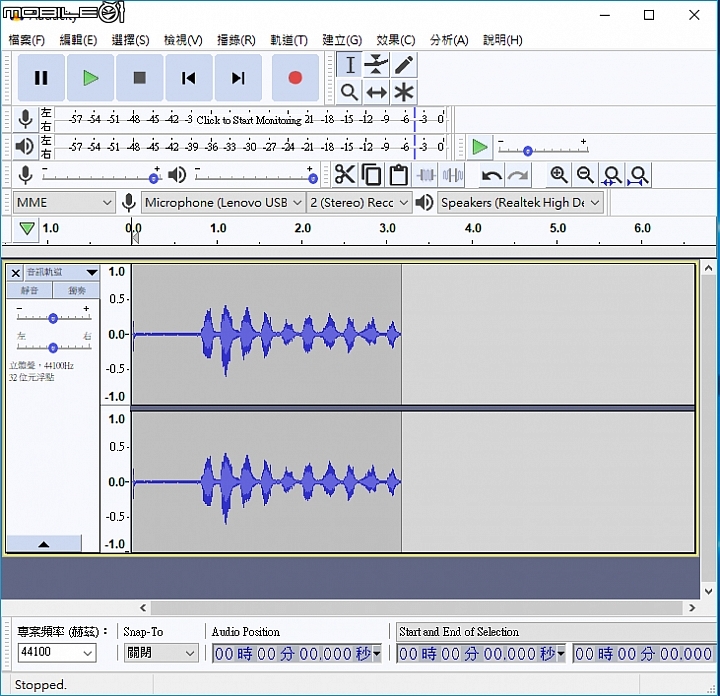Open the 檔案(F) File menu

27,40
